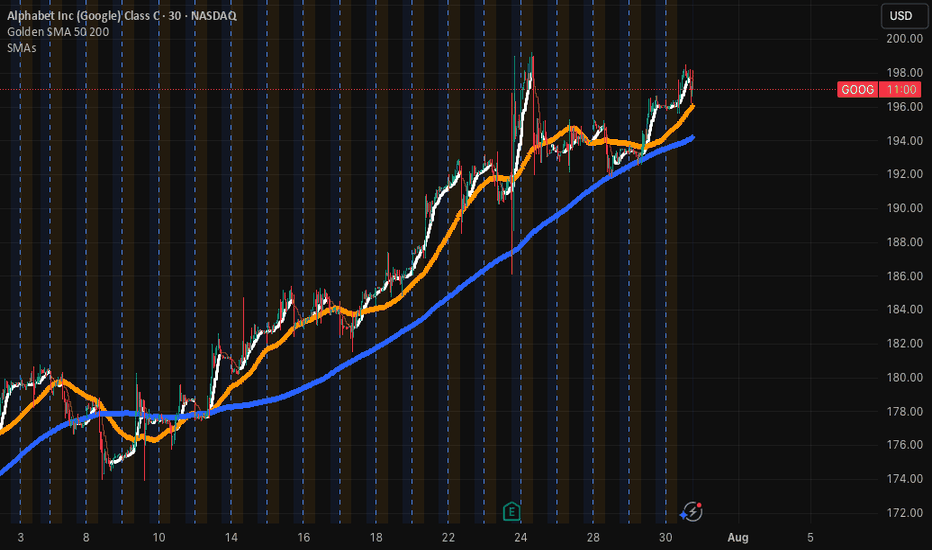The image size is (932, 550).
Task: Click the 198.00 price axis label
Action: (904, 73)
